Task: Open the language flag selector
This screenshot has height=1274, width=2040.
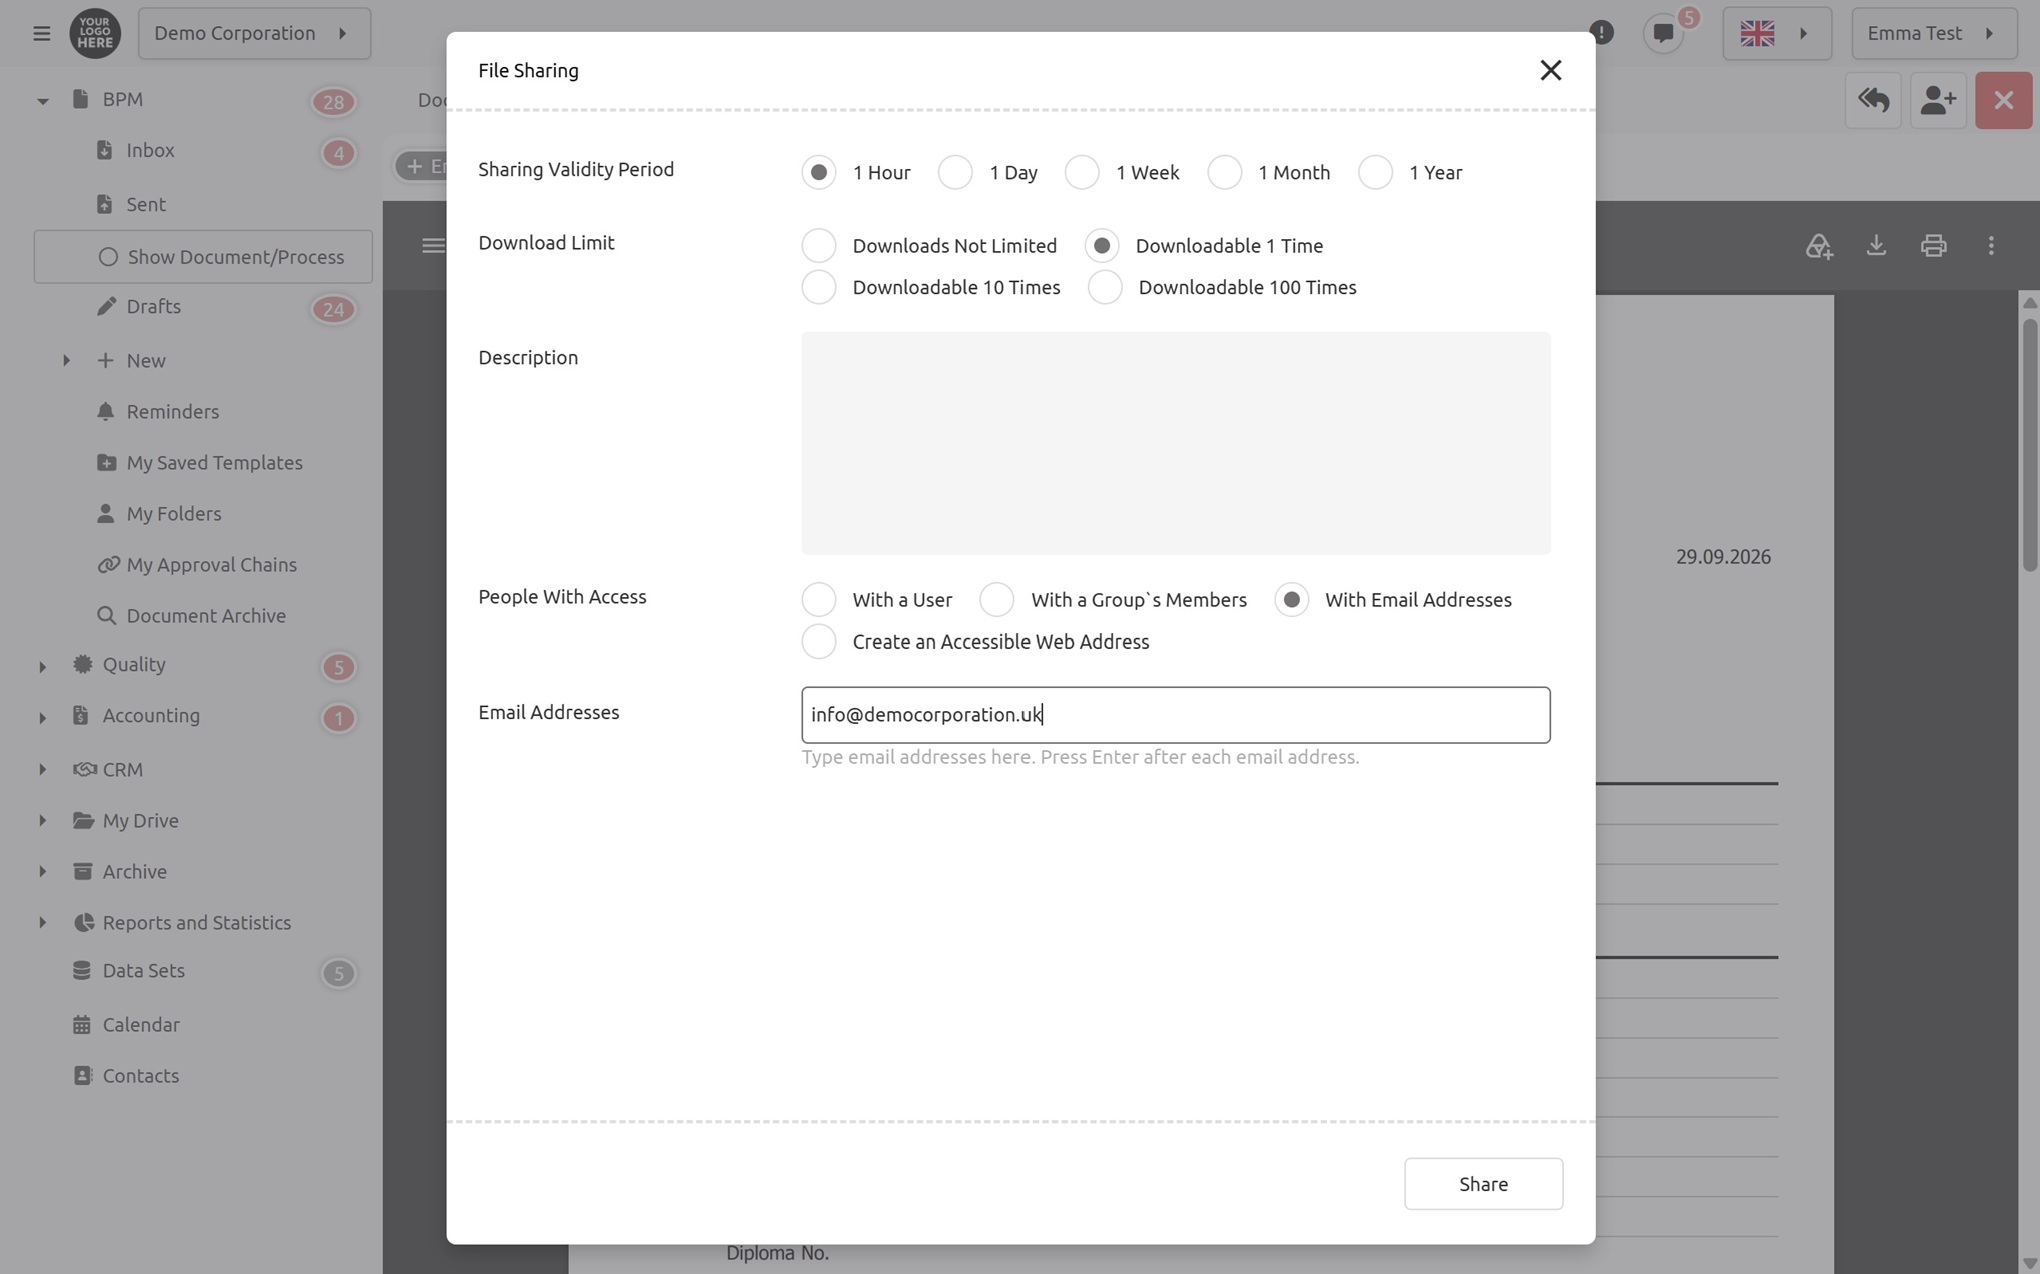Action: [1777, 33]
